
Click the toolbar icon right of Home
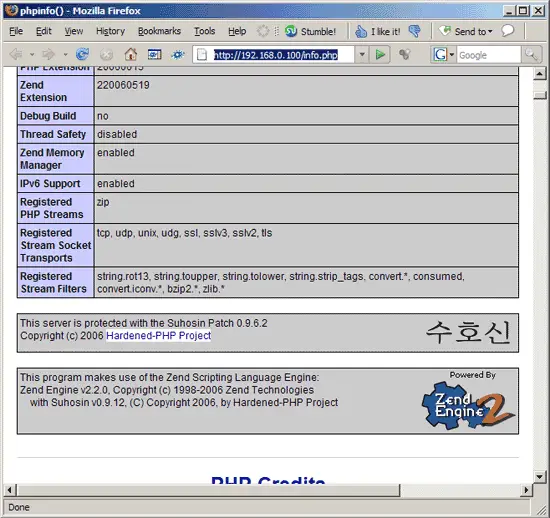coord(154,54)
